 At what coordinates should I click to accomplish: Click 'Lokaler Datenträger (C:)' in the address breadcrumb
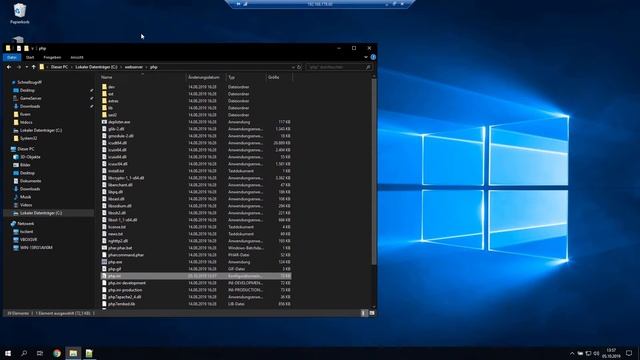tap(96, 67)
